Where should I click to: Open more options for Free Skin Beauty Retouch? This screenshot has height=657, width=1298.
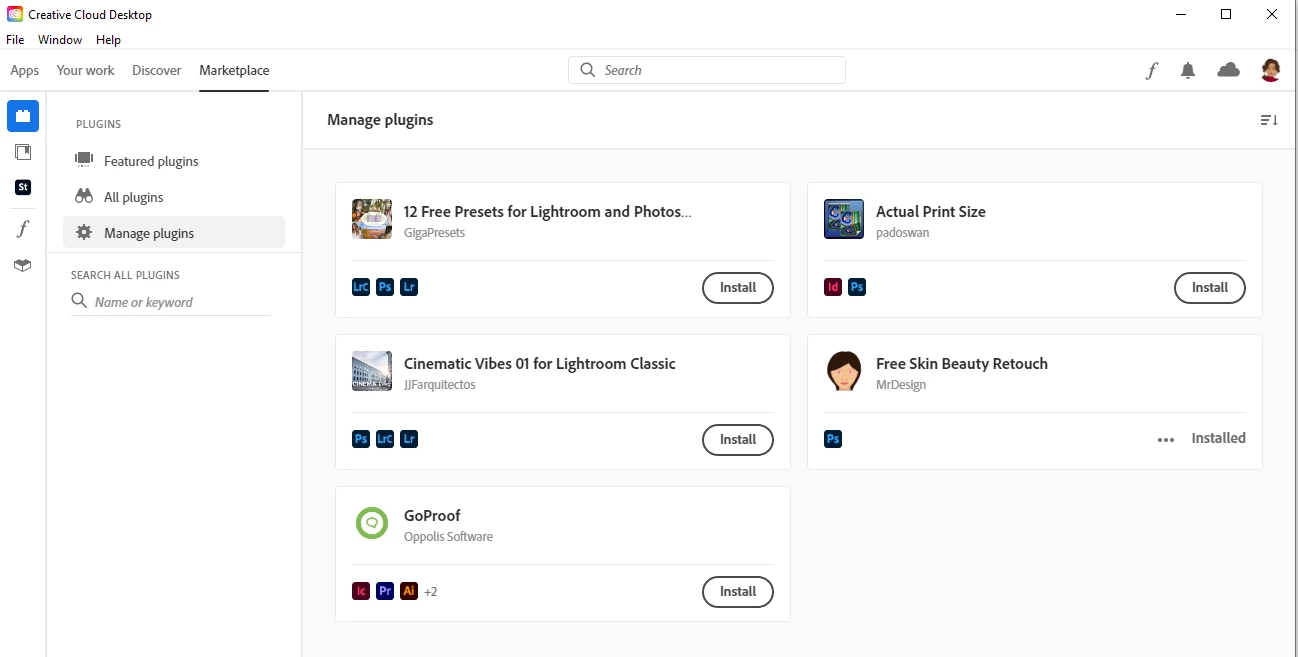[x=1166, y=439]
